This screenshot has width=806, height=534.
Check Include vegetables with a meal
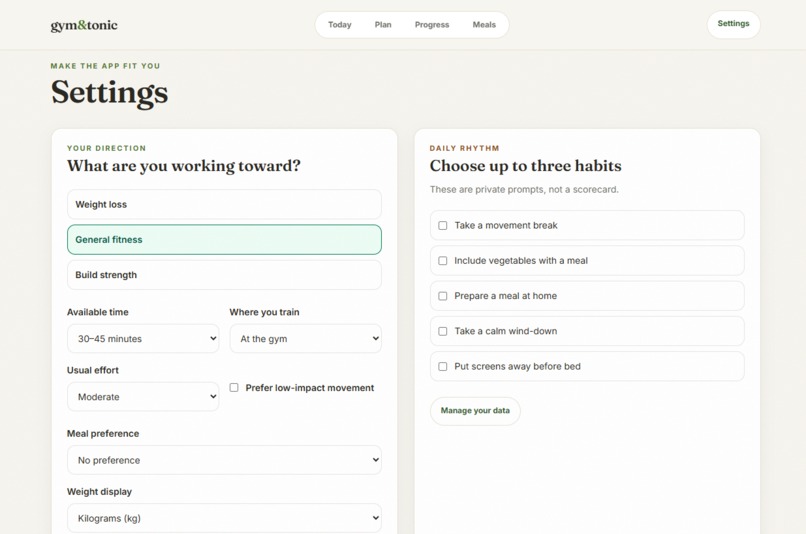tap(443, 261)
